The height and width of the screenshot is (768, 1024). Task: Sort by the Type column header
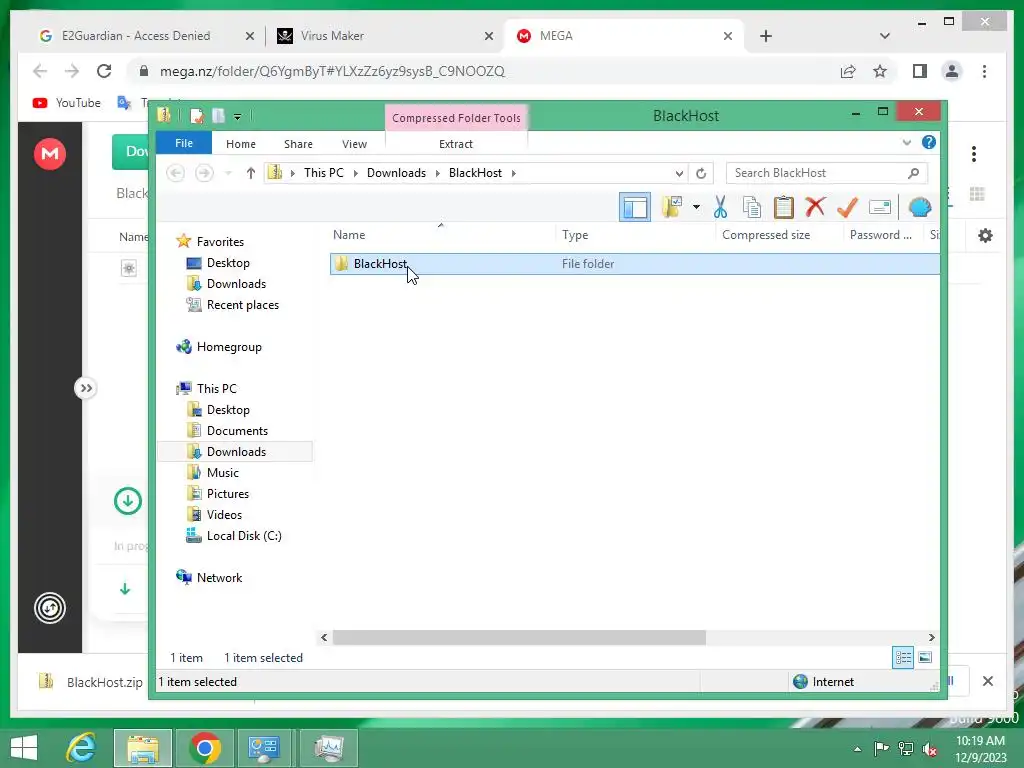(x=575, y=235)
